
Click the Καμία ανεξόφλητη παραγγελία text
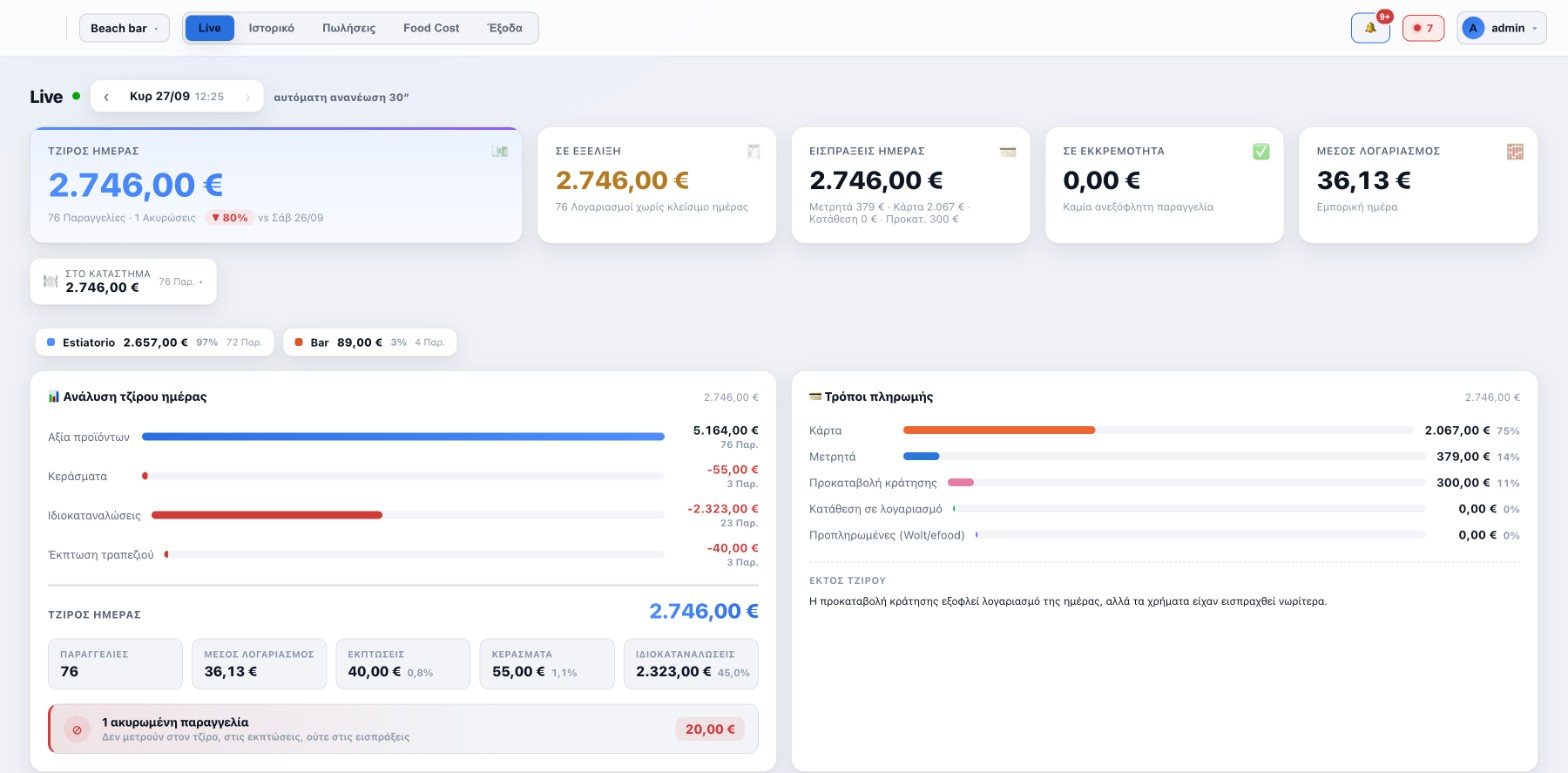[1138, 207]
